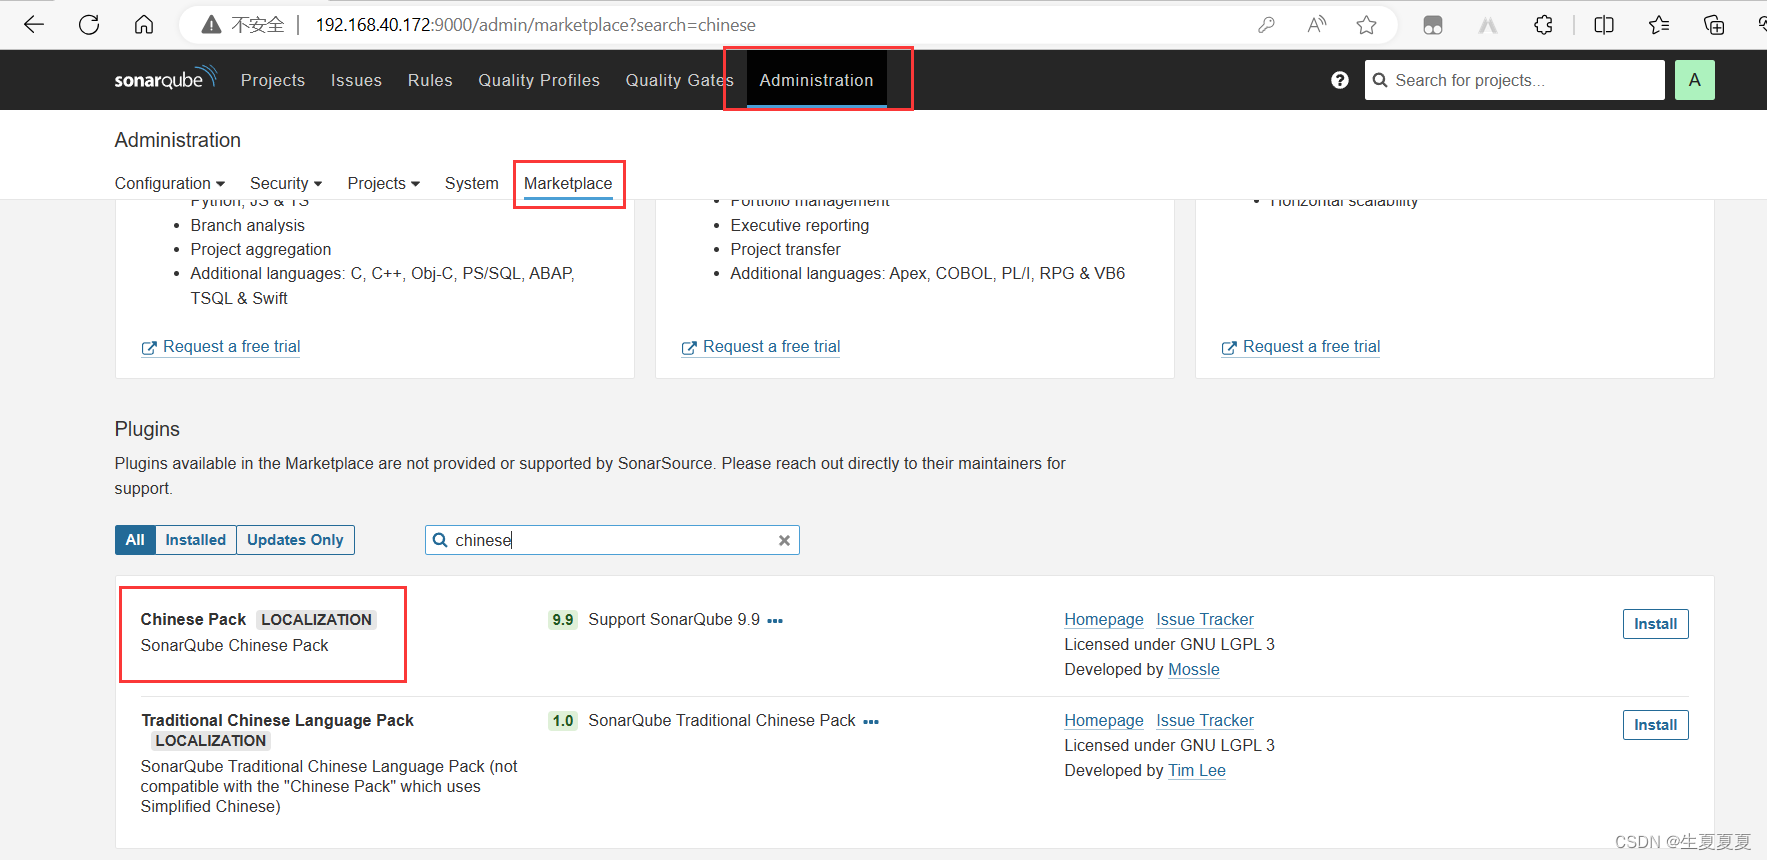The width and height of the screenshot is (1767, 860).
Task: Open the Security dropdown menu
Action: point(286,183)
